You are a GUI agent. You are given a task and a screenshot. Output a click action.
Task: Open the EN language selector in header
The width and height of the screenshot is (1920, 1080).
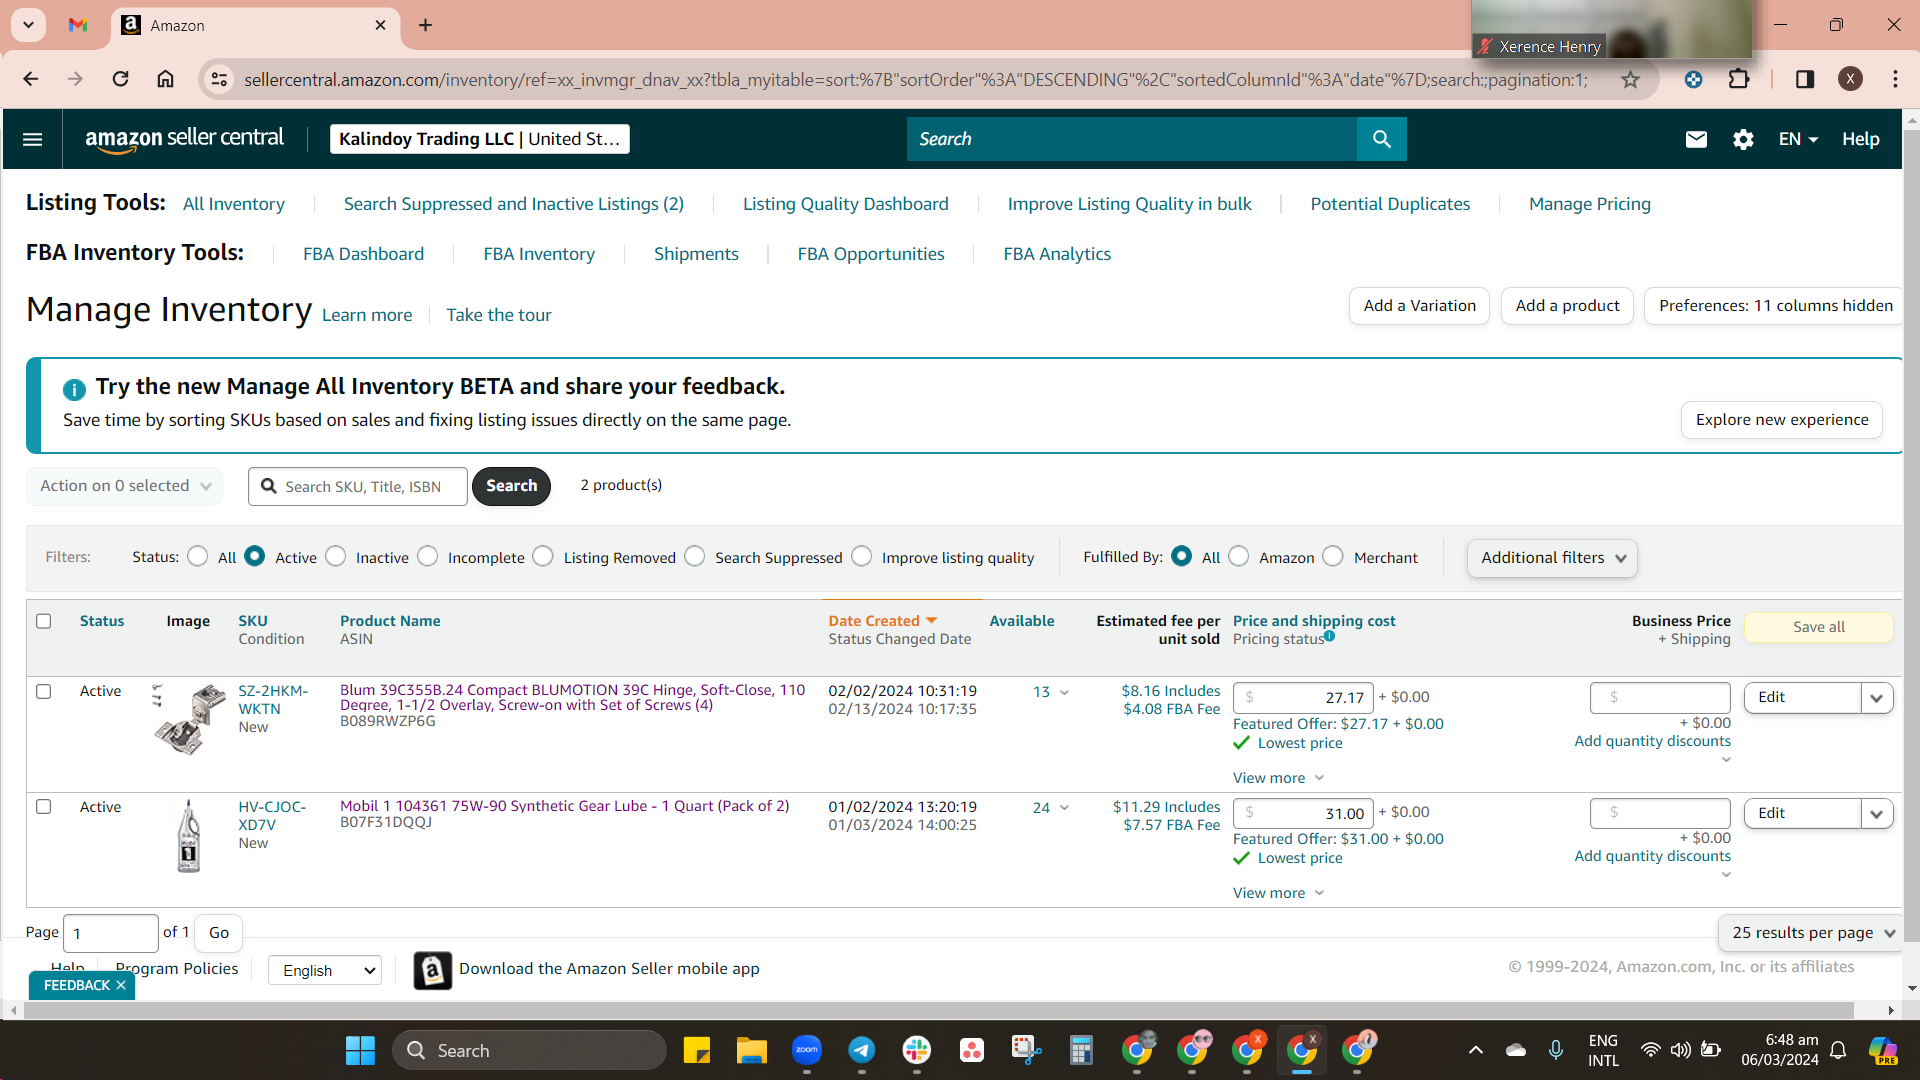[x=1798, y=139]
